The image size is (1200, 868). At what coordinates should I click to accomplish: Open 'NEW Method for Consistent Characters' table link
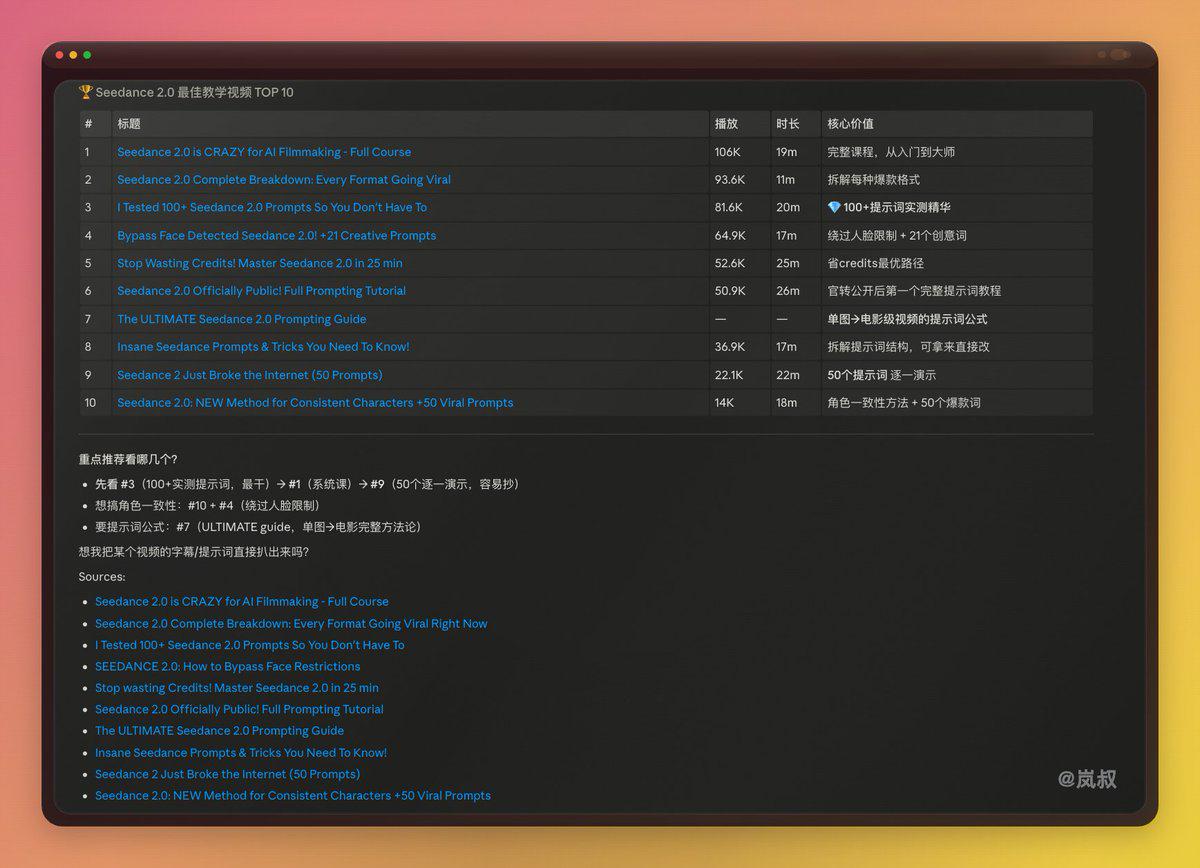(x=315, y=403)
